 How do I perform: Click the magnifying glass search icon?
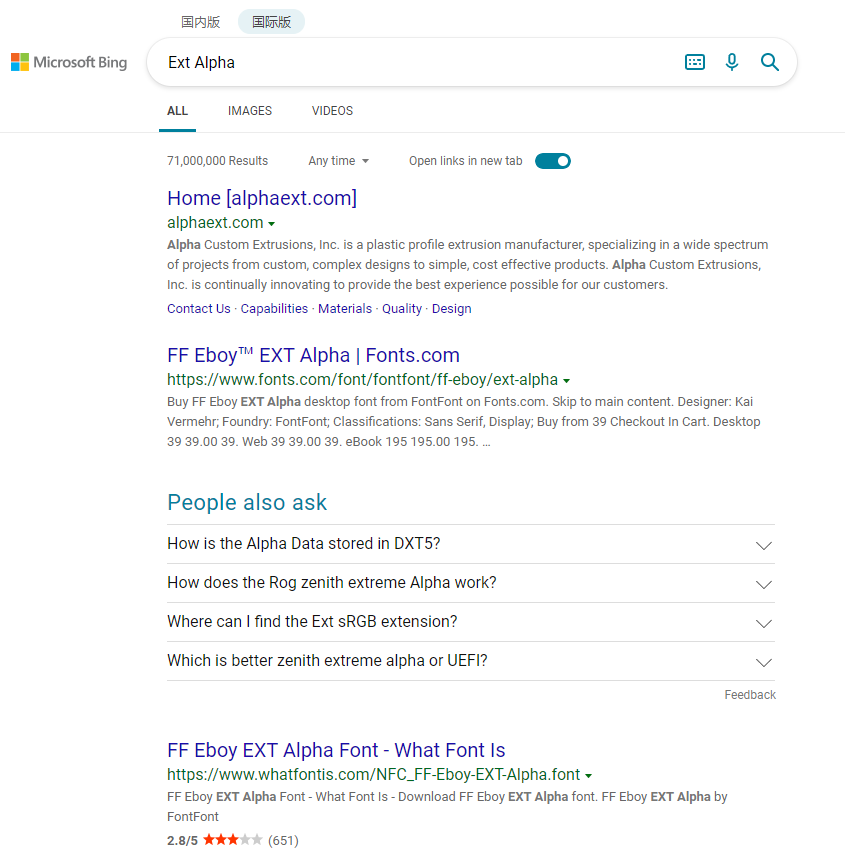769,62
